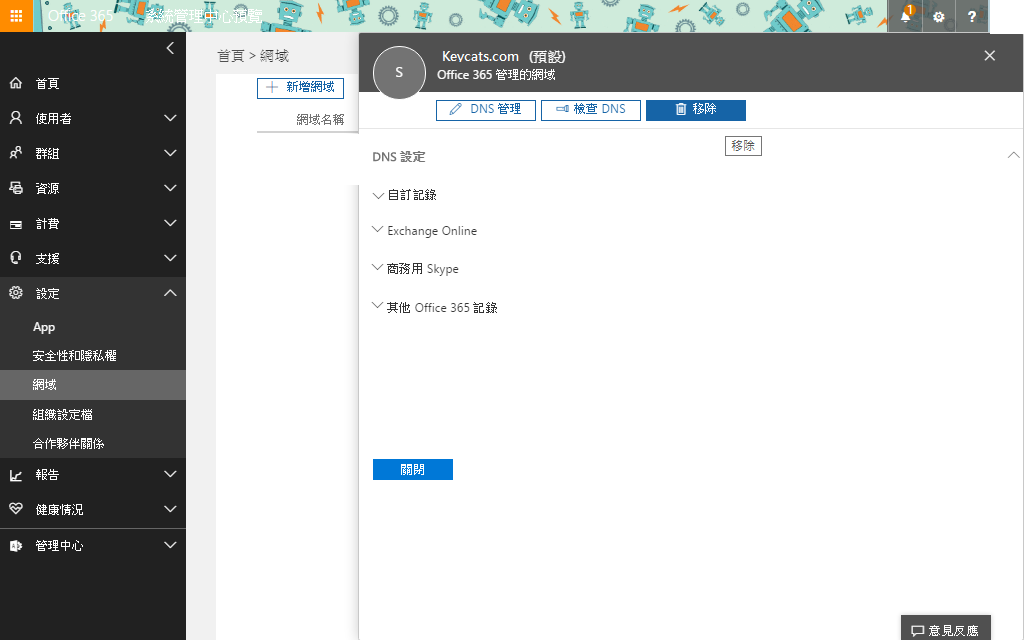
Task: Click the home icon beside 首頁
Action: point(16,83)
